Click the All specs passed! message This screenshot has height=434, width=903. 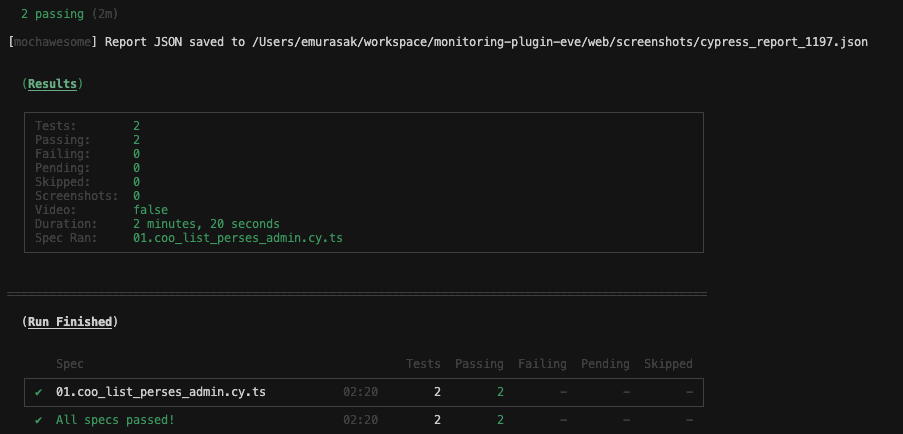tap(115, 420)
